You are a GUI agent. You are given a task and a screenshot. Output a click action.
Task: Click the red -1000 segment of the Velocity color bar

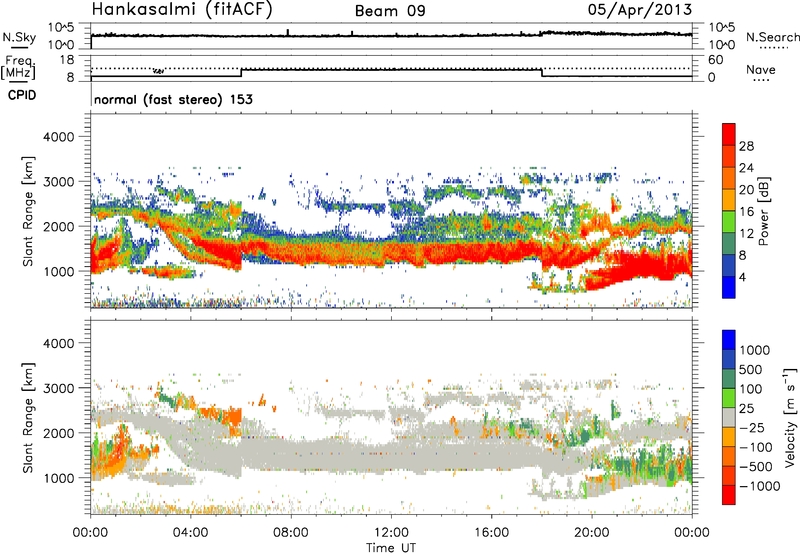click(729, 495)
